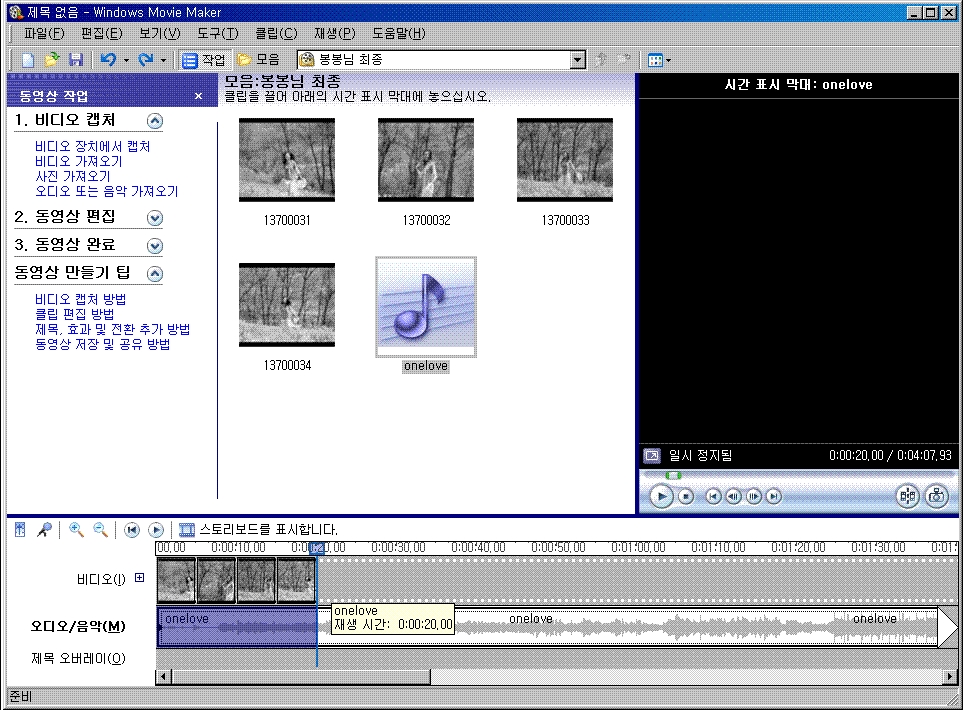Click the preview seek bar handle
Screen dimensions: 963x710
point(673,475)
